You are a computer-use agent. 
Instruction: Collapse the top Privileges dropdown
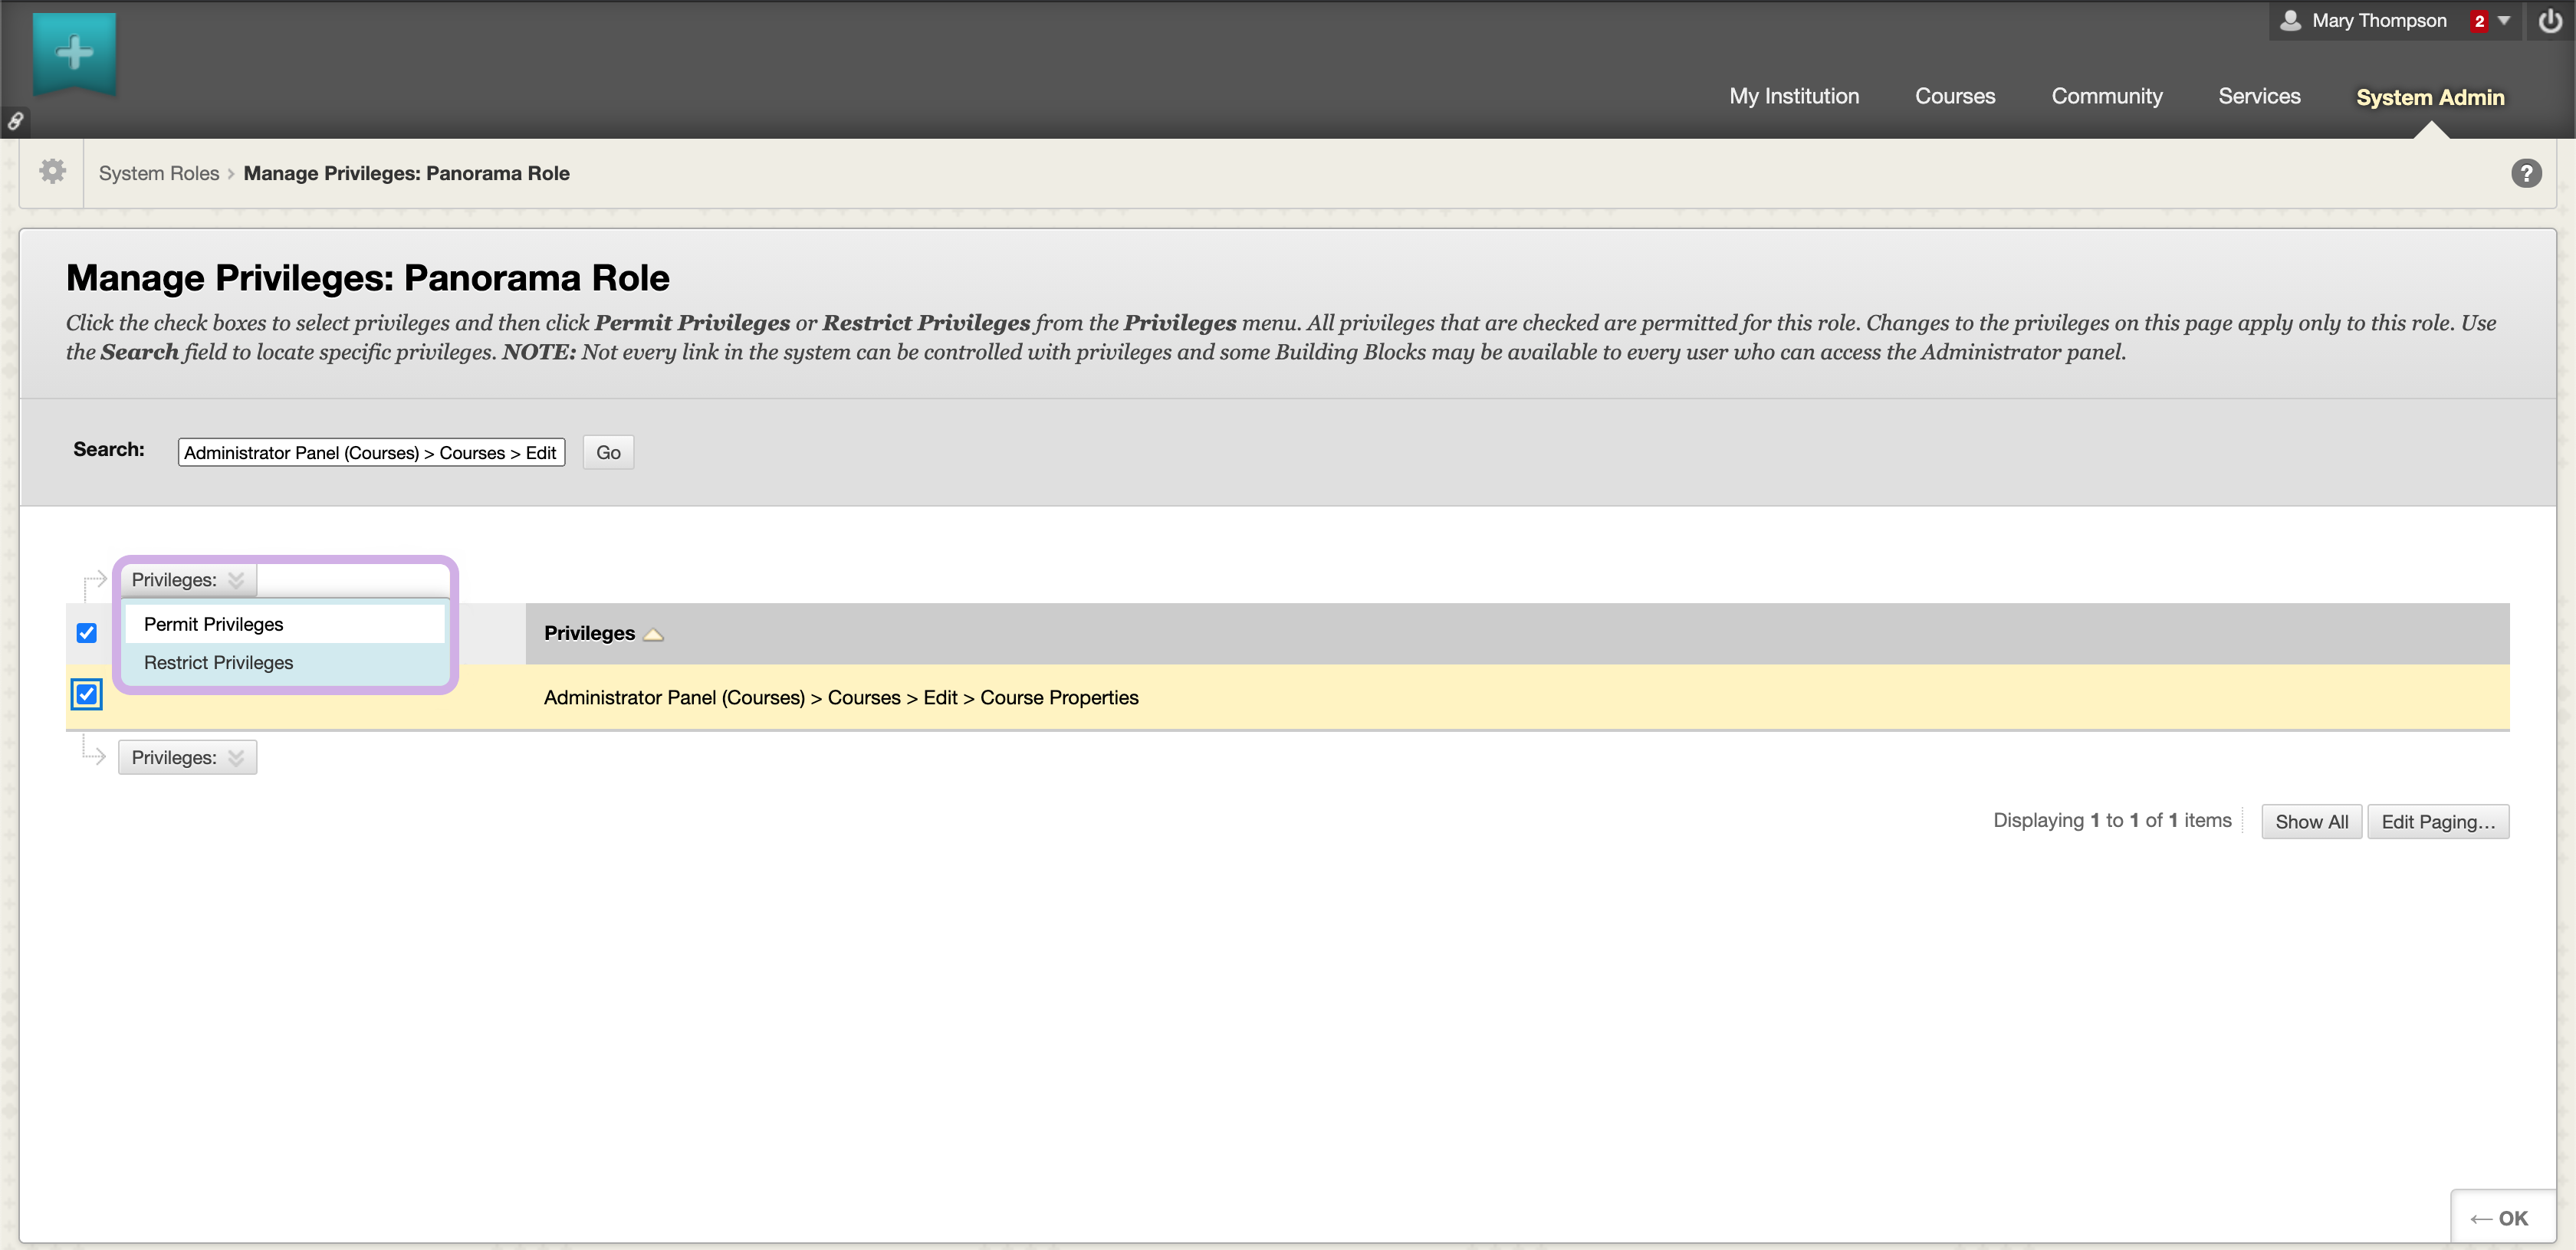point(187,580)
